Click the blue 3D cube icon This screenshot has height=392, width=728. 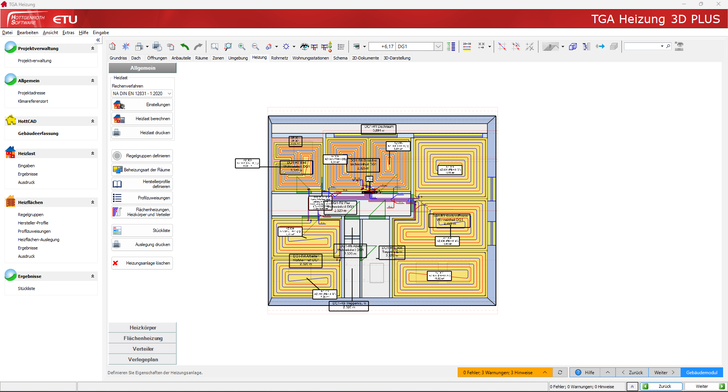coord(573,46)
